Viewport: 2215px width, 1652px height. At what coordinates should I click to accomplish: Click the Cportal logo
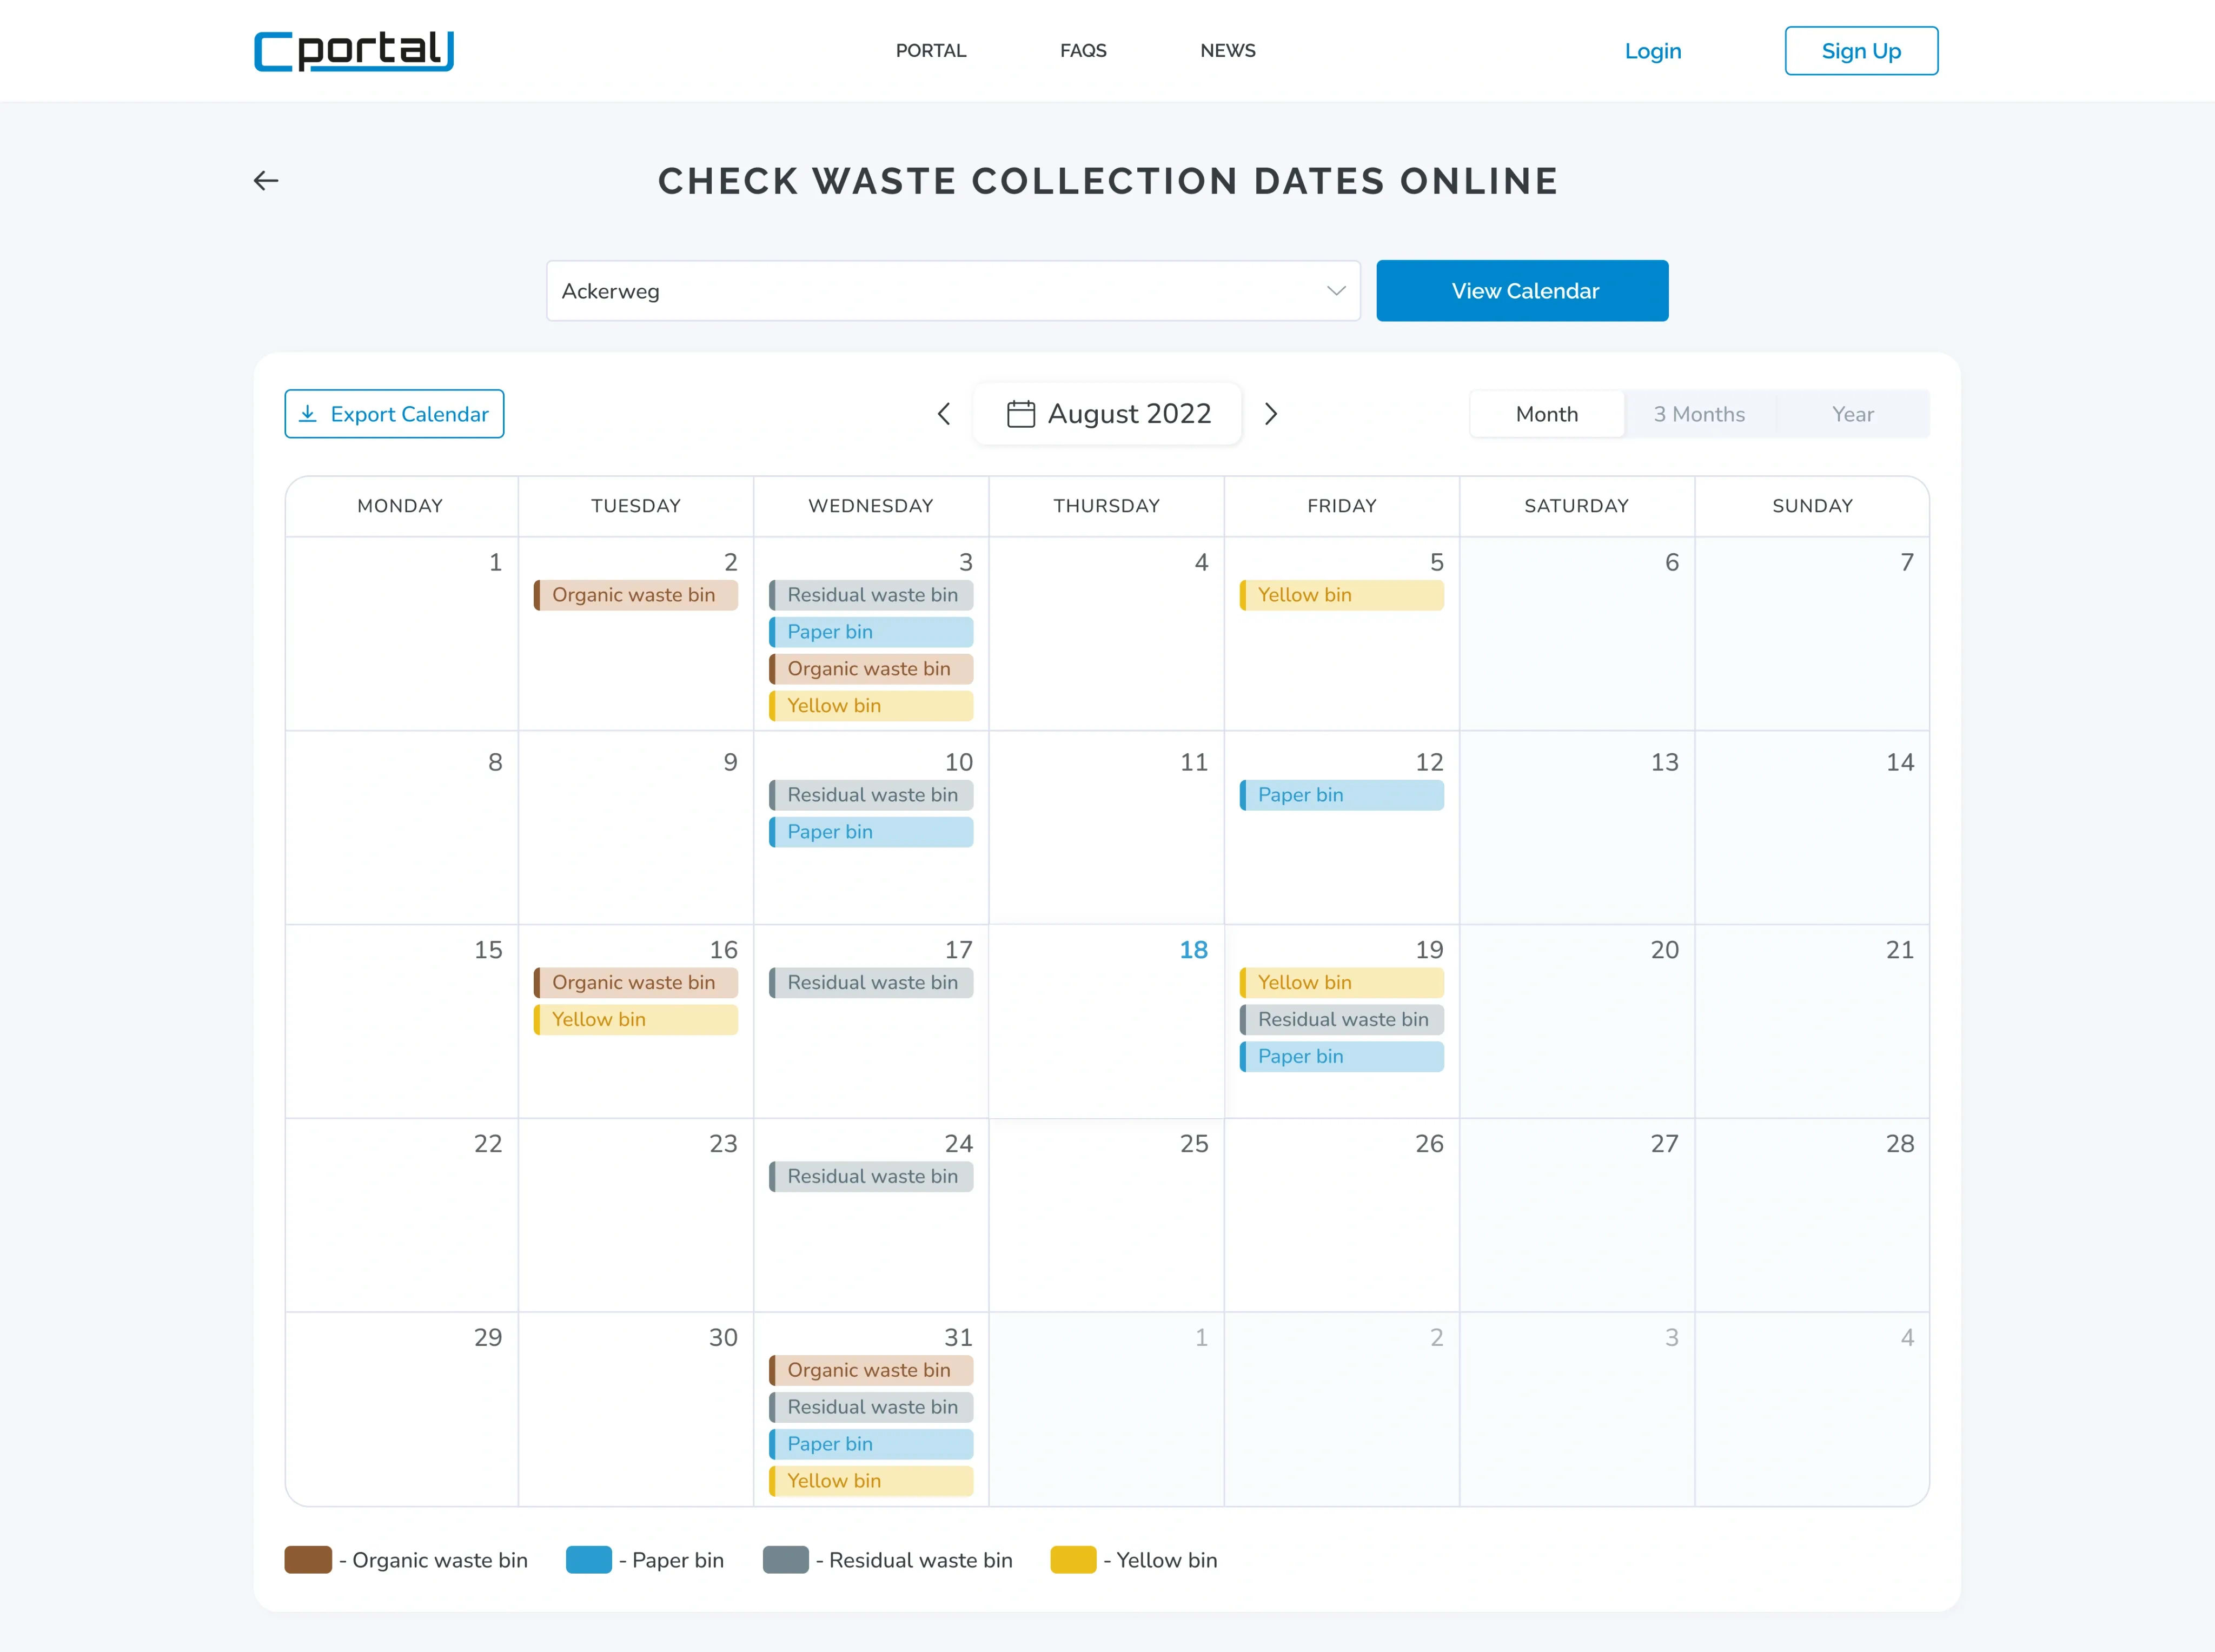354,51
